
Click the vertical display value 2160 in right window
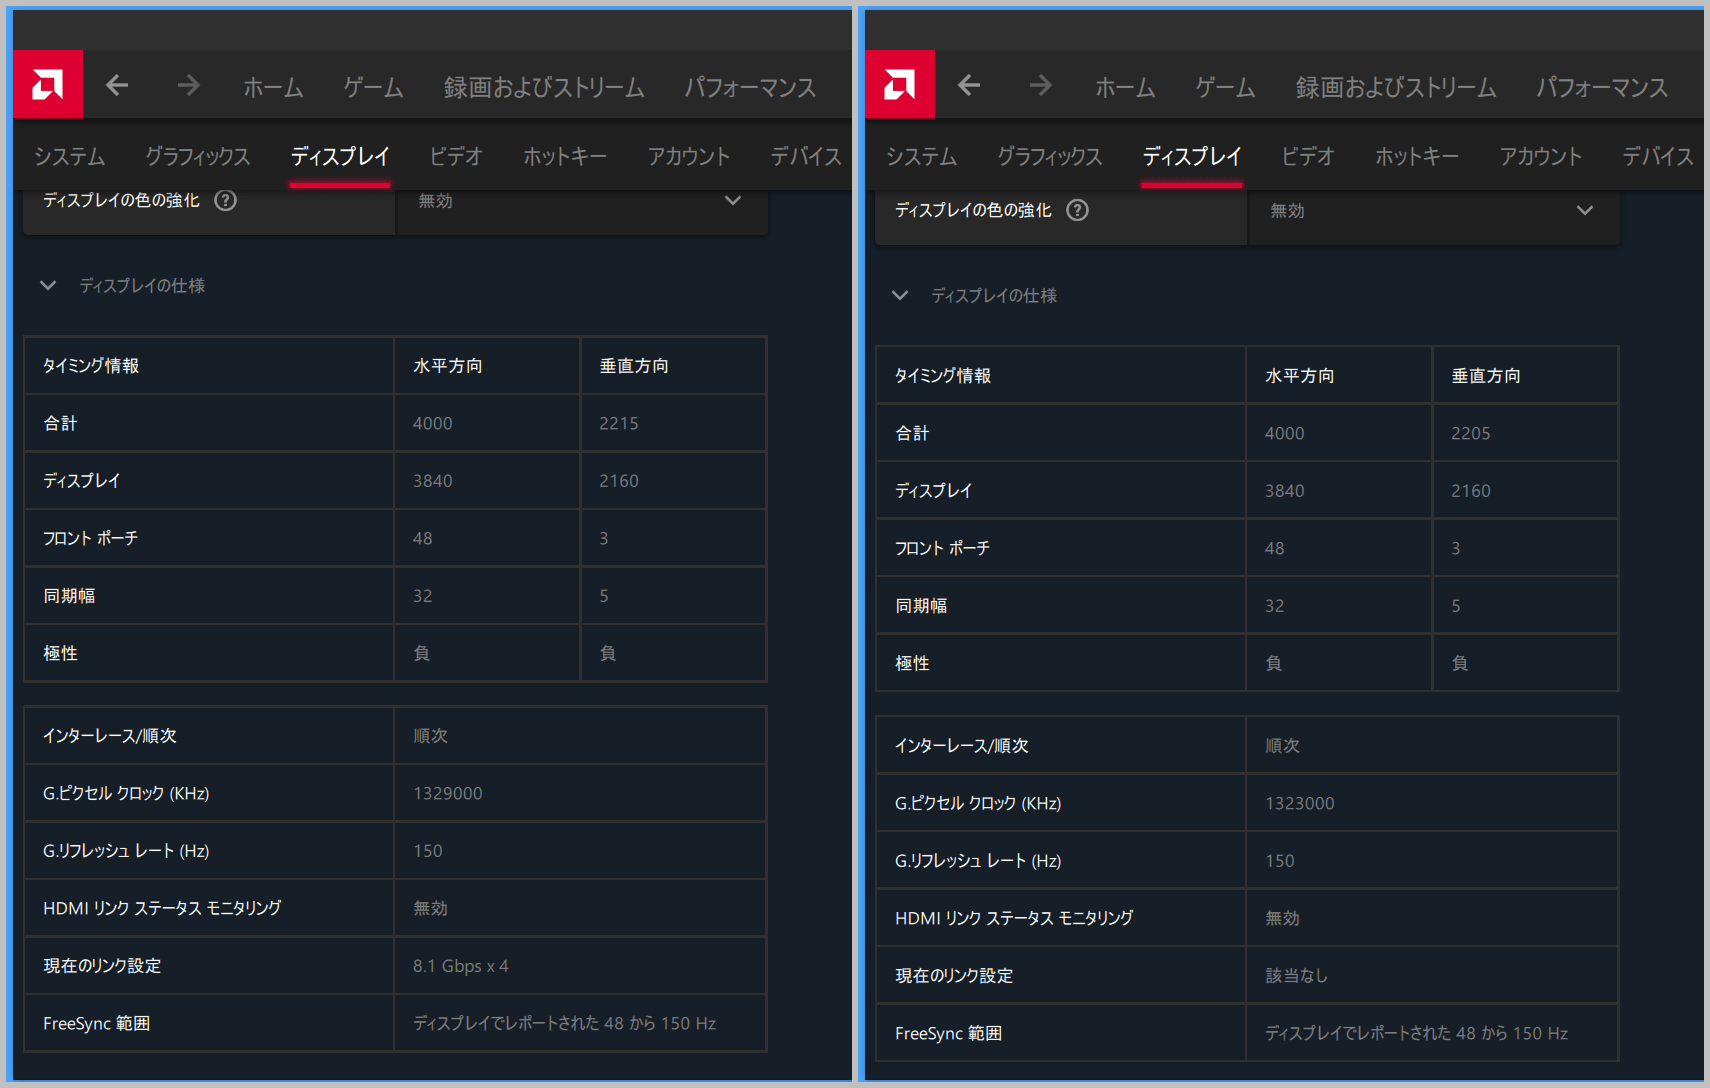click(1471, 491)
